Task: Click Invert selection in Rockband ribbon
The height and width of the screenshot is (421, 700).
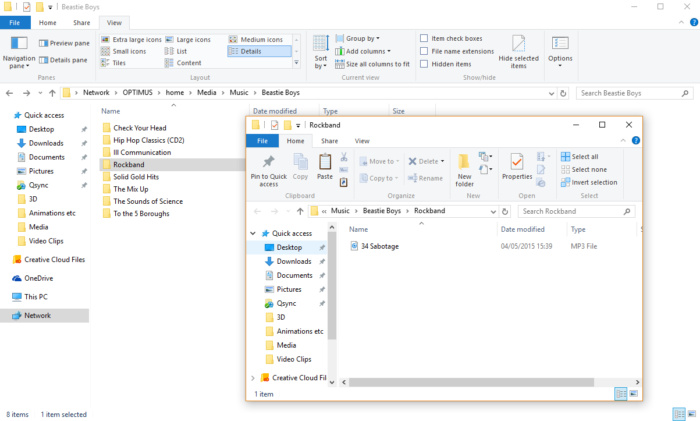Action: point(589,183)
